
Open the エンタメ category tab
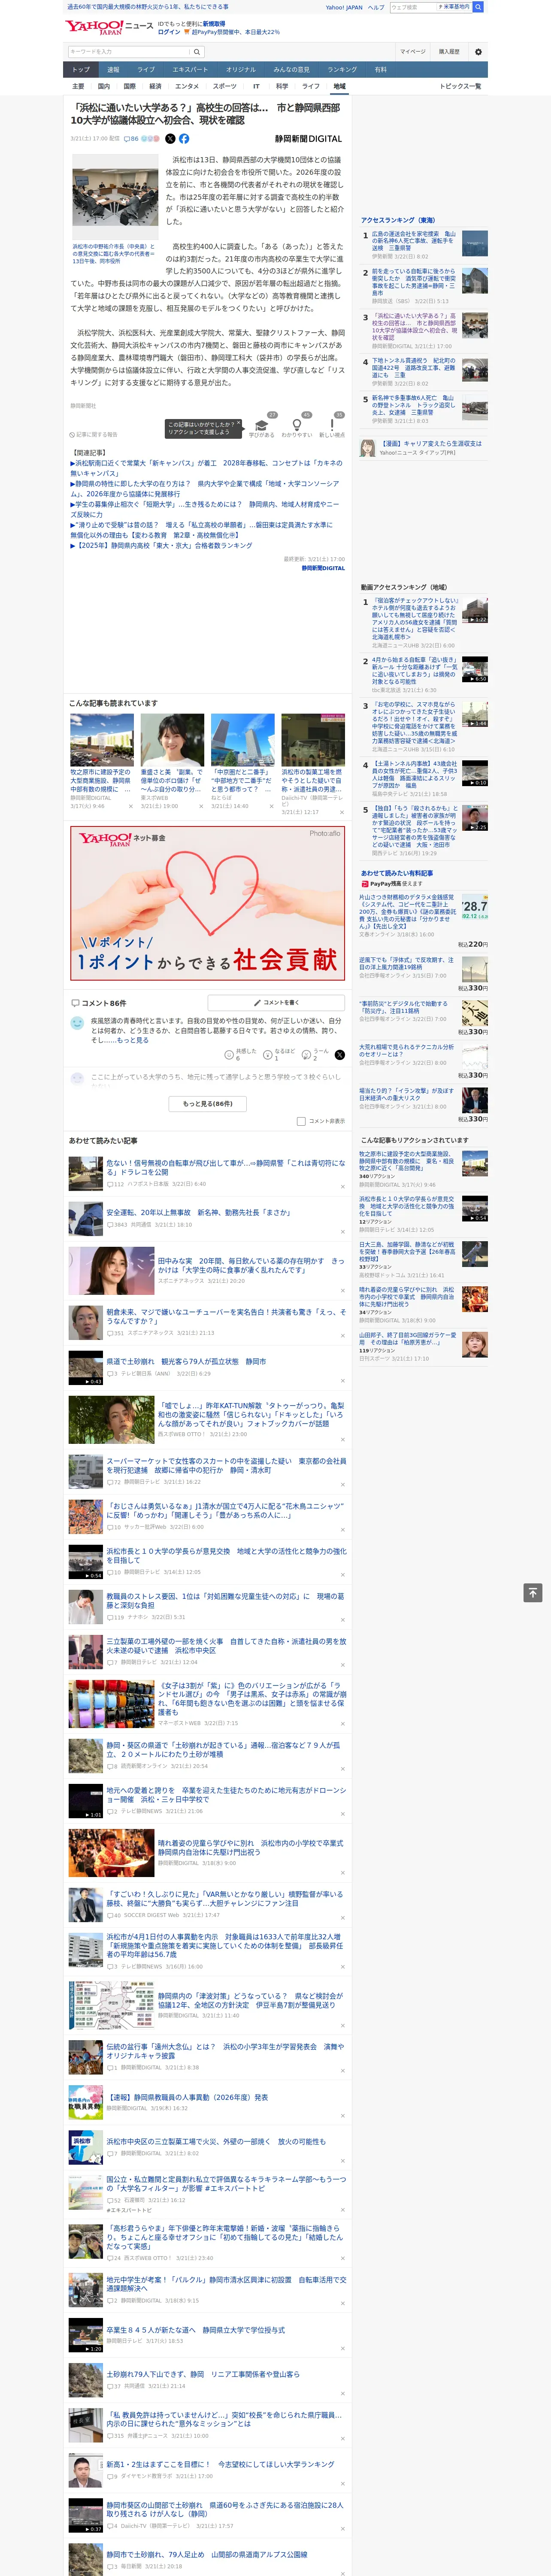(x=187, y=86)
